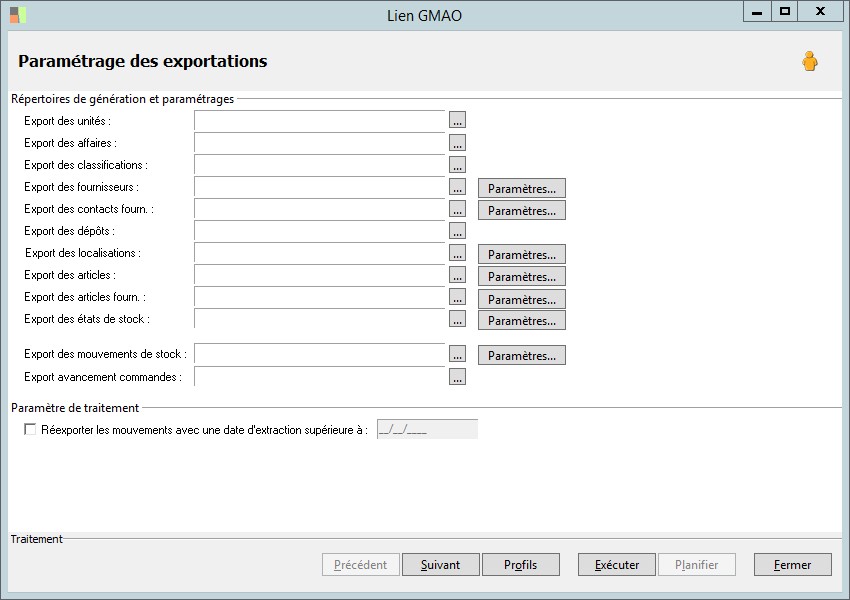
Task: Run the export with Exécuter
Action: pos(617,565)
